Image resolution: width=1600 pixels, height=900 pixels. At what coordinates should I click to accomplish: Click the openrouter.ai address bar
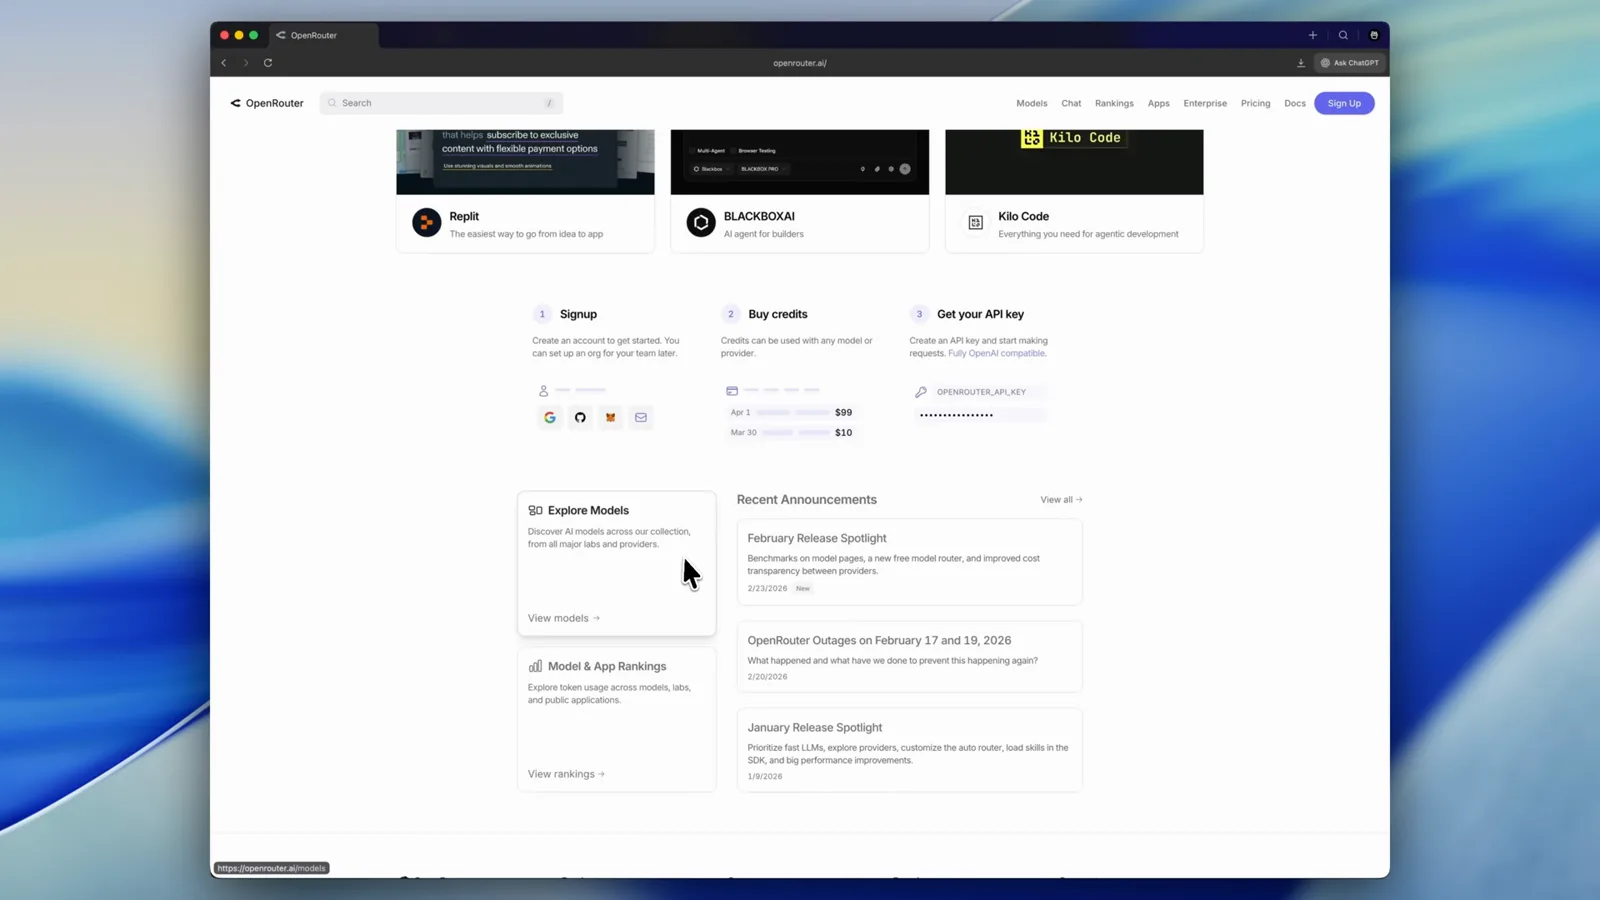pos(800,63)
